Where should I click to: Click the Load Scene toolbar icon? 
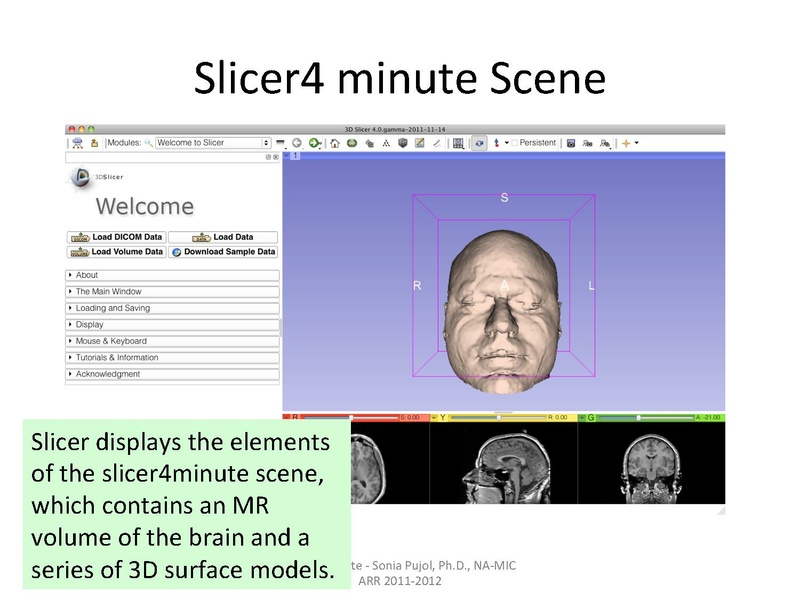(x=78, y=143)
